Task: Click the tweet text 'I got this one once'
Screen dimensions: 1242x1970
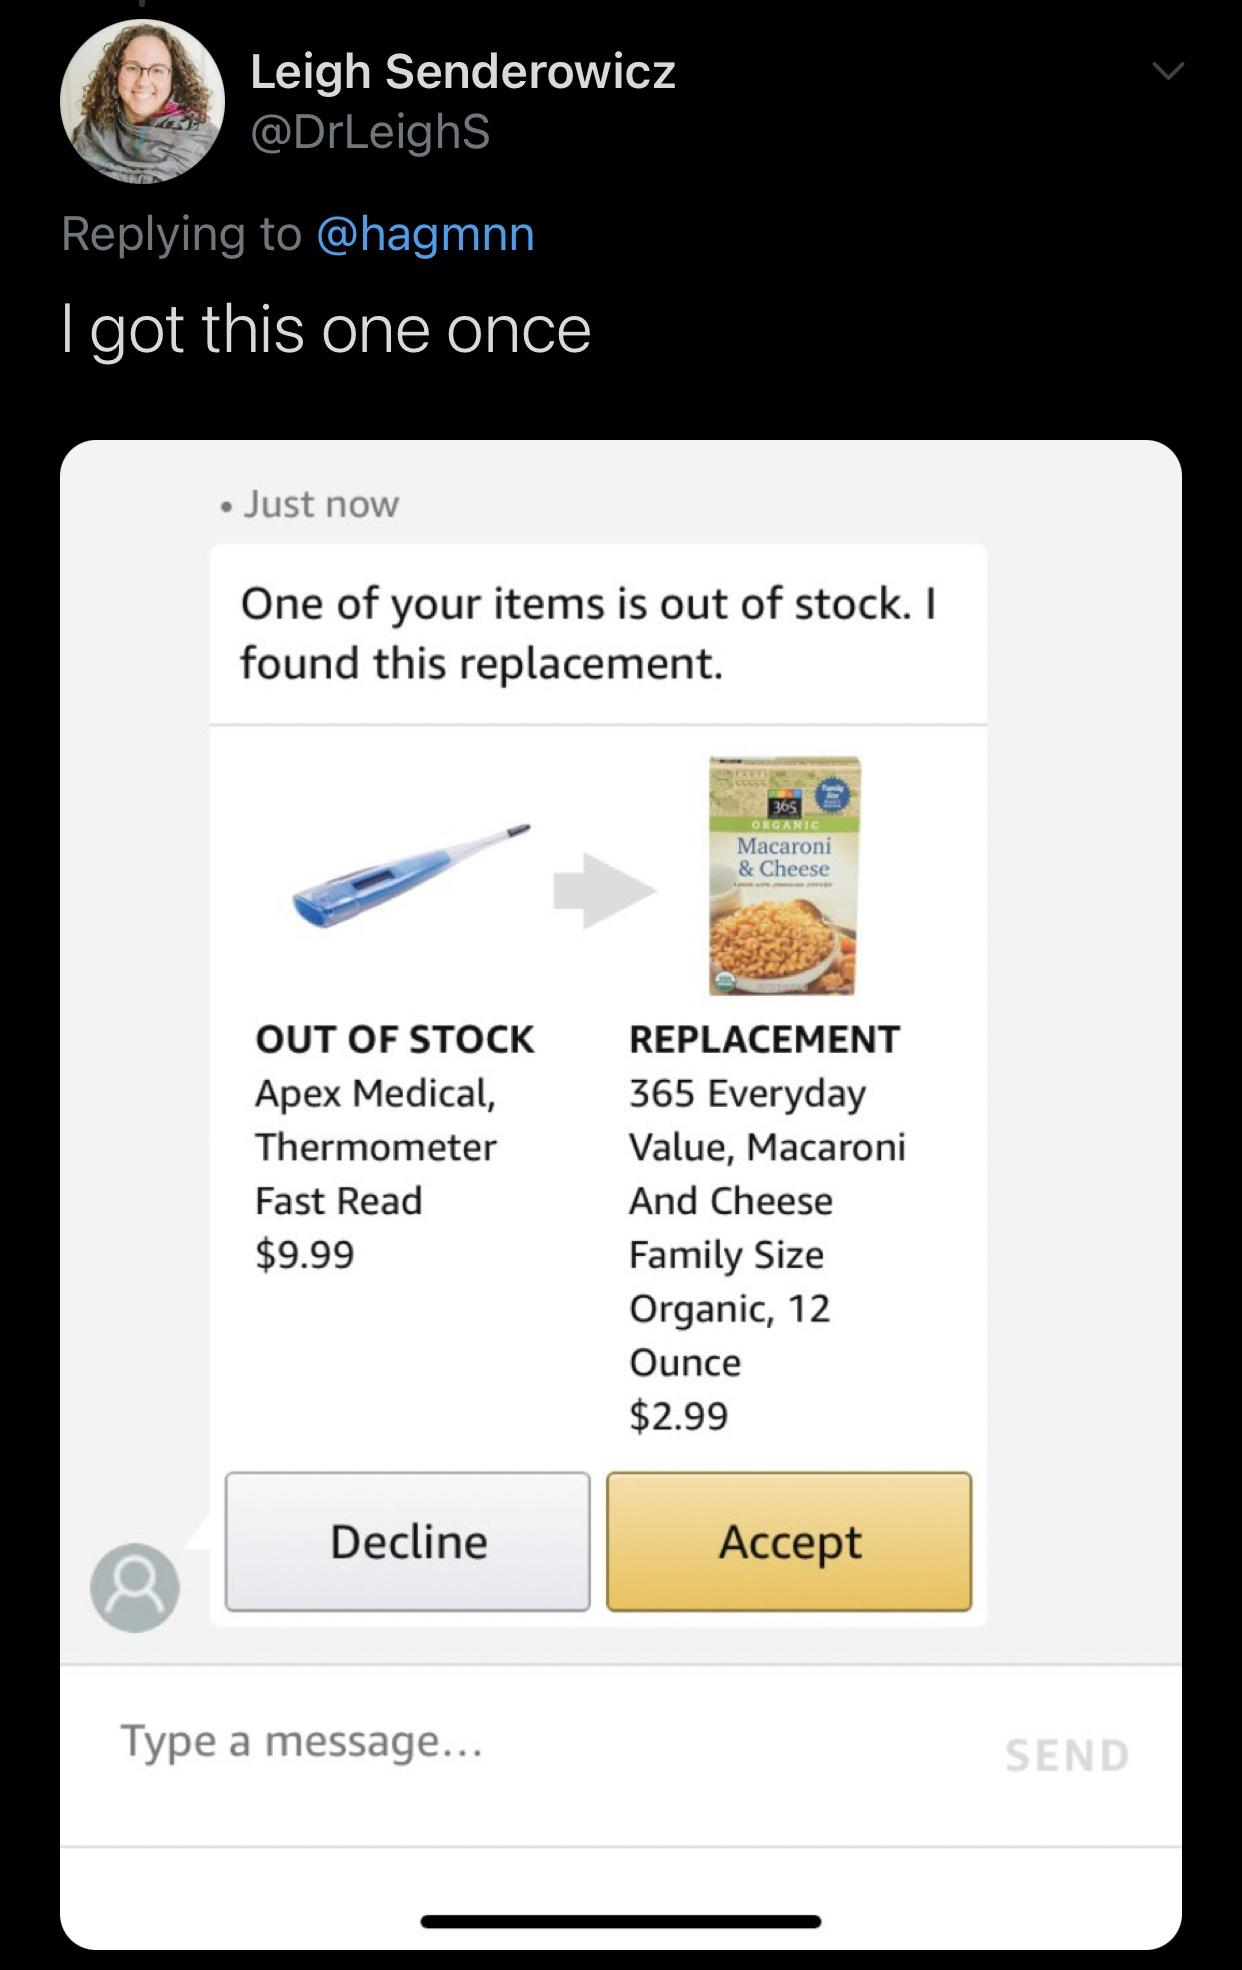Action: (x=326, y=331)
